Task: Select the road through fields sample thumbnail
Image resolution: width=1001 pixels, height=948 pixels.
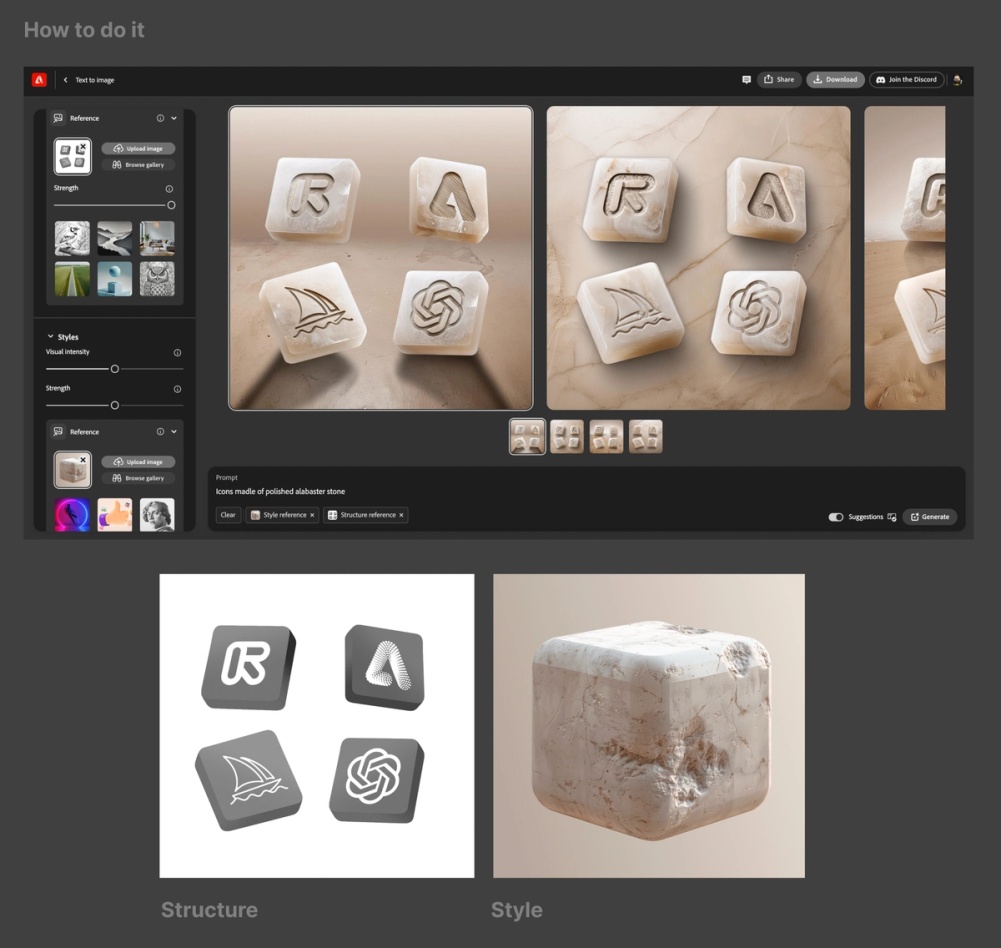Action: pyautogui.click(x=72, y=279)
